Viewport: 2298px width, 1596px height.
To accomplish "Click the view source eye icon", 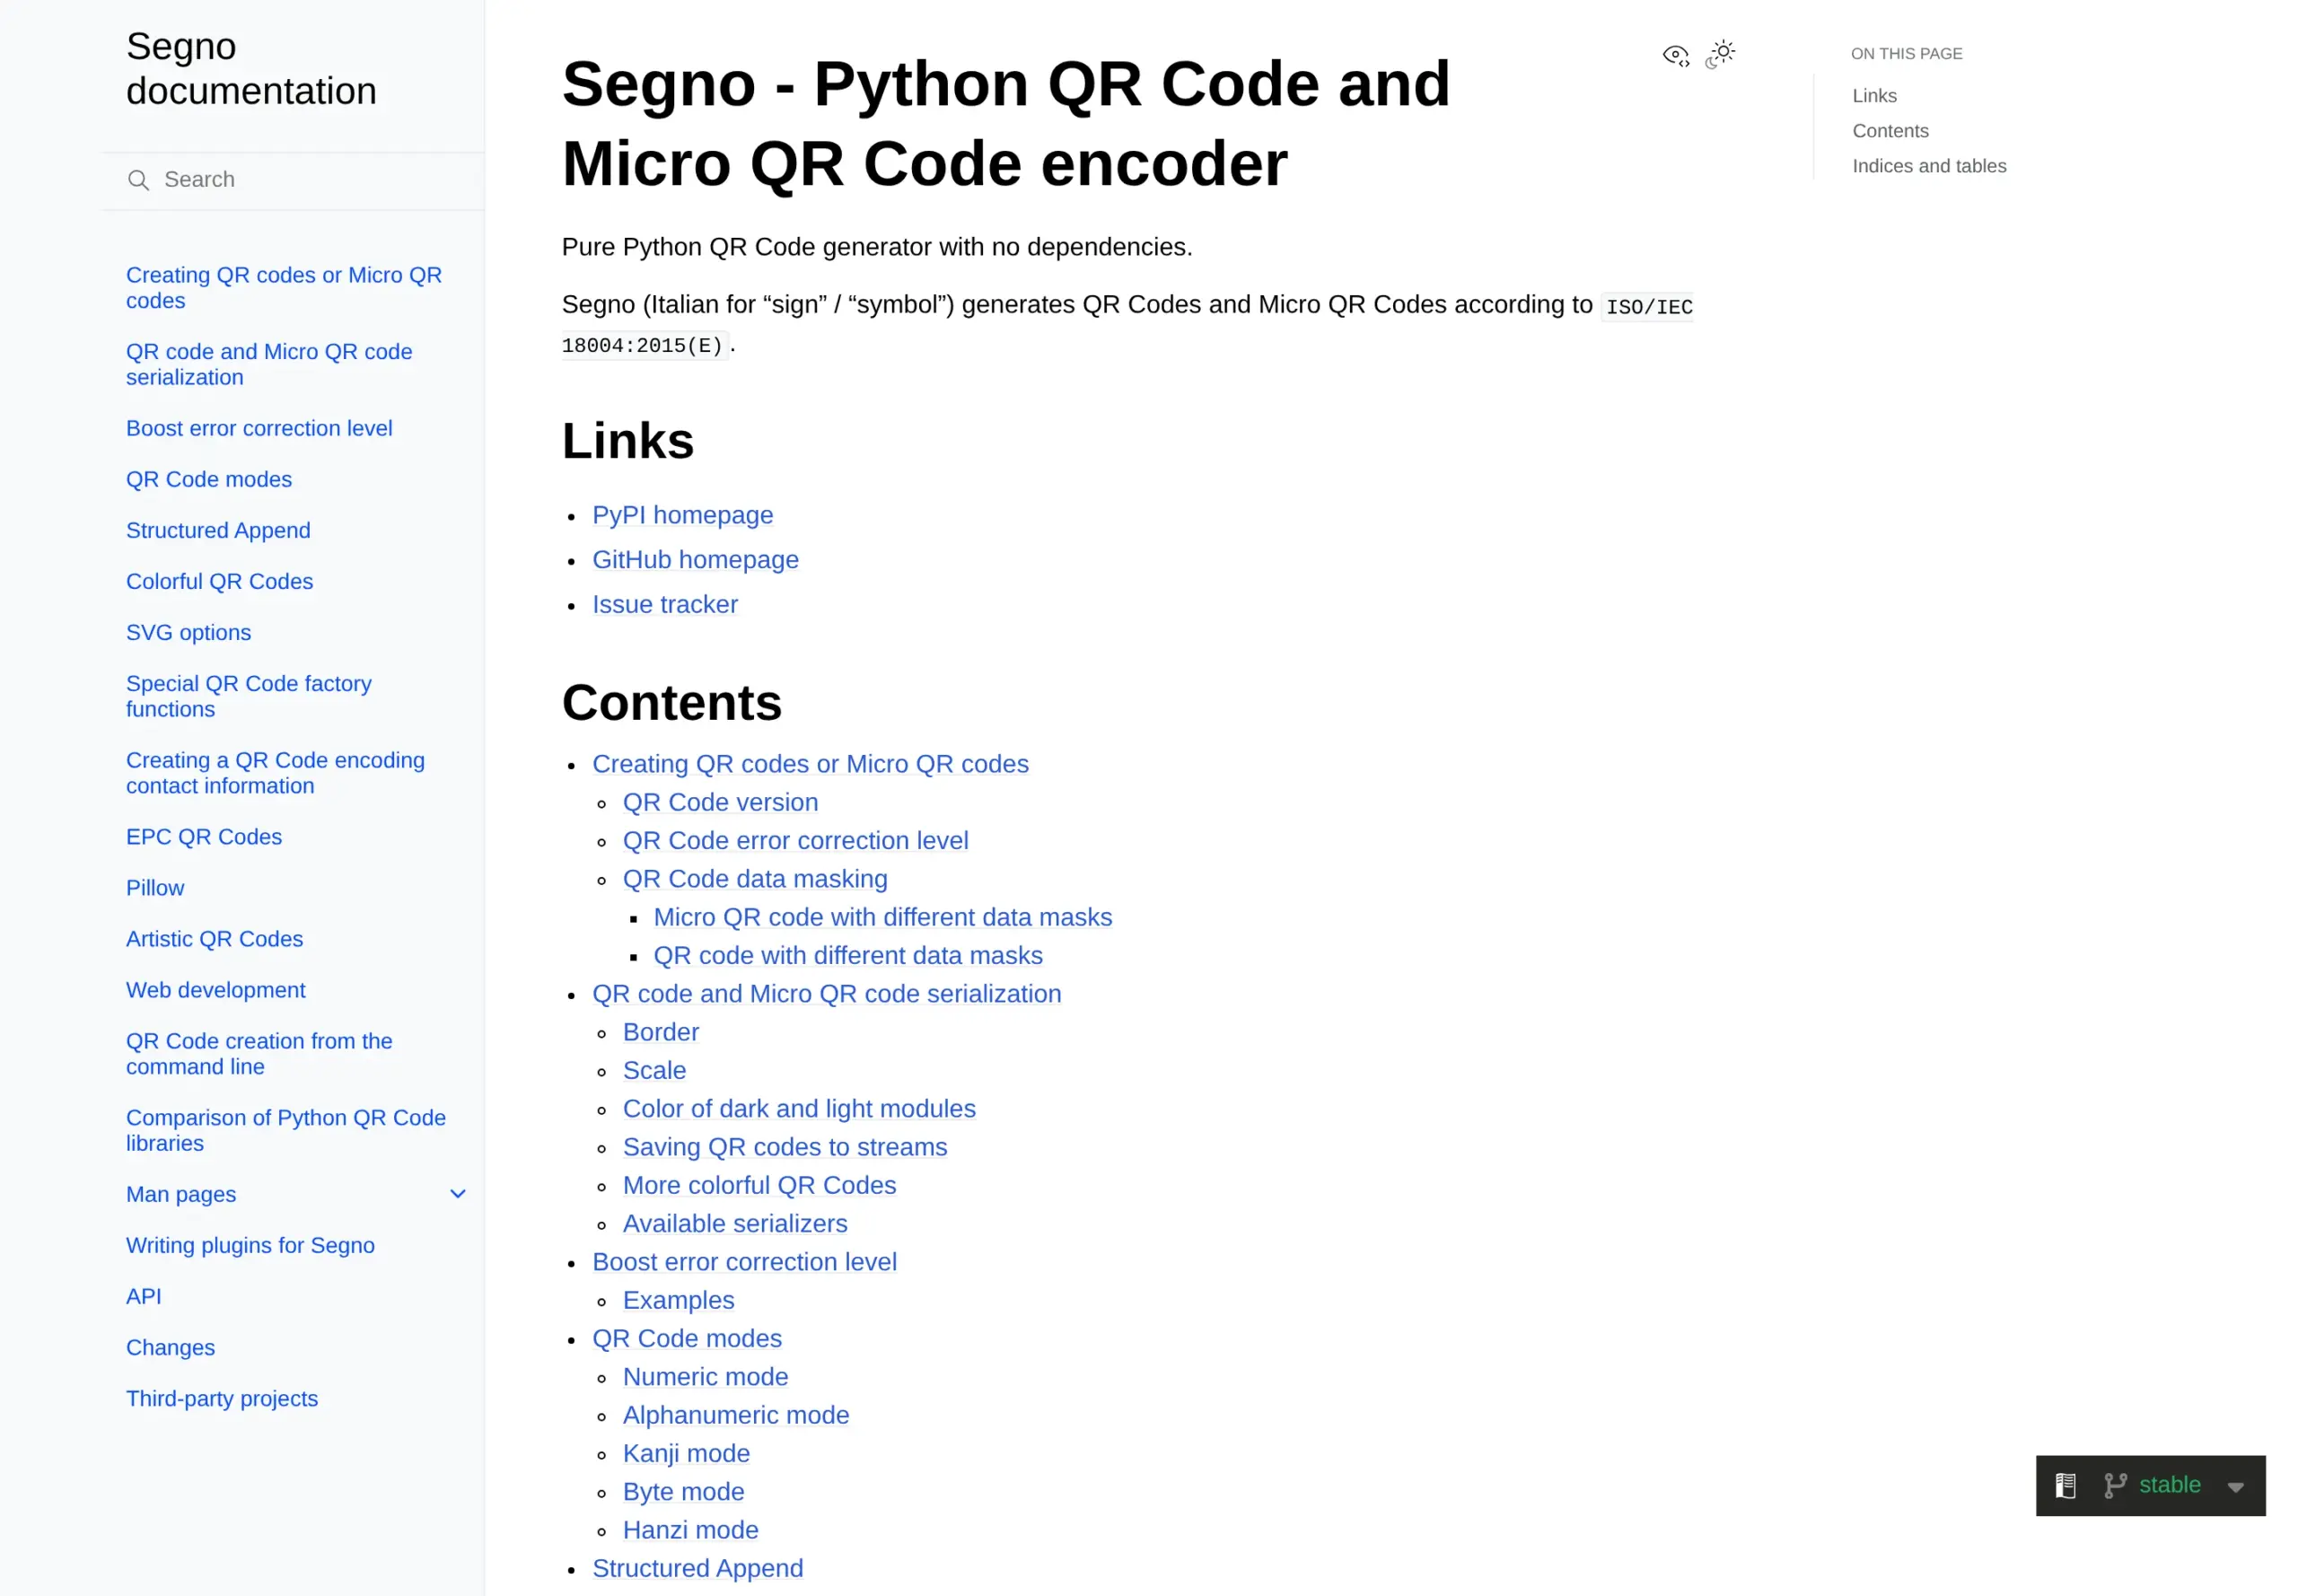I will pyautogui.click(x=1676, y=55).
